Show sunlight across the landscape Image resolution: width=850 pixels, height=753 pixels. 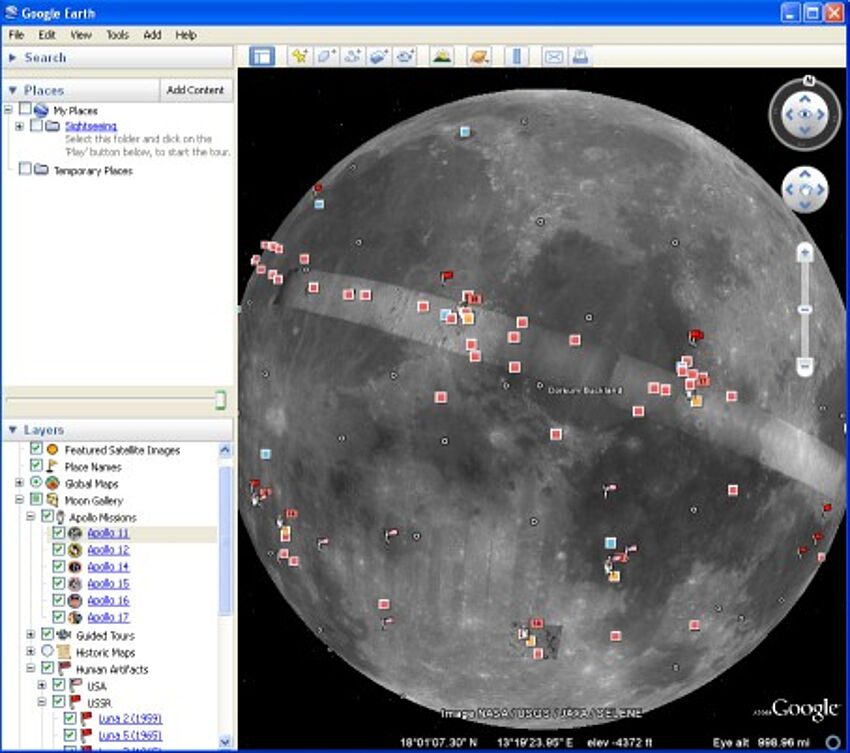pyautogui.click(x=442, y=56)
